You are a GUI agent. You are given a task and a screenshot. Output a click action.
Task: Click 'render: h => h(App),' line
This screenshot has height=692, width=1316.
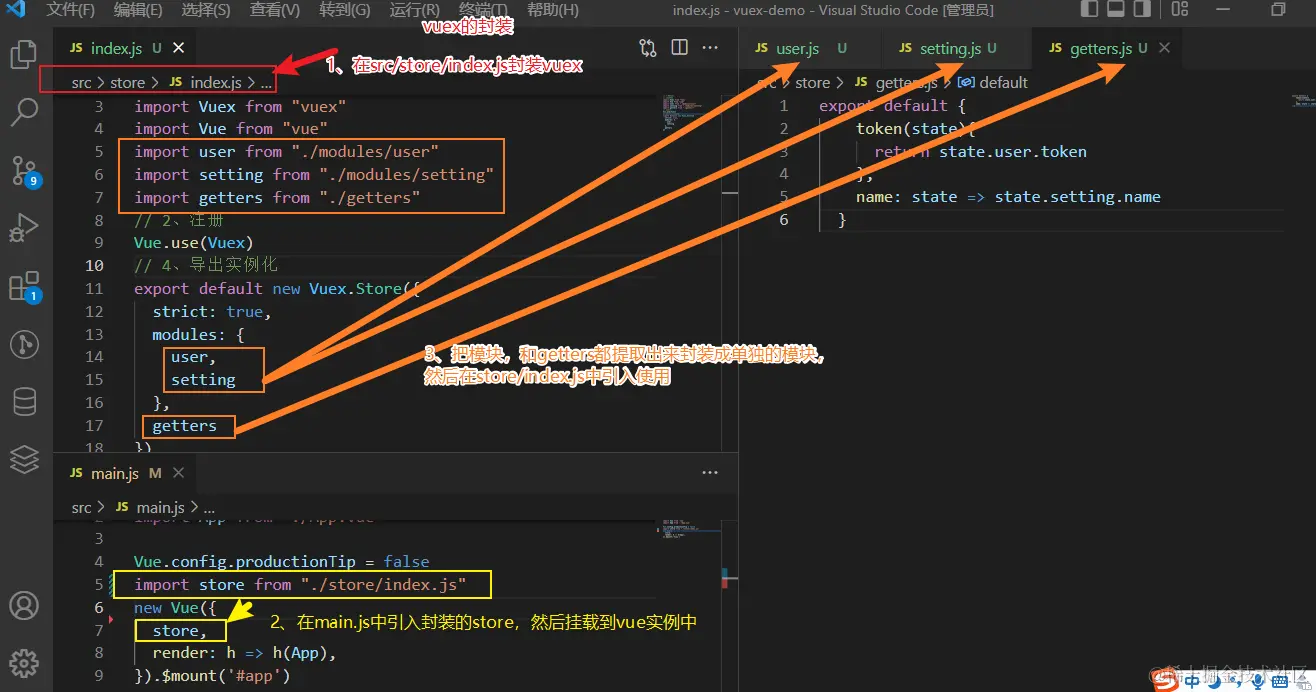click(x=244, y=652)
